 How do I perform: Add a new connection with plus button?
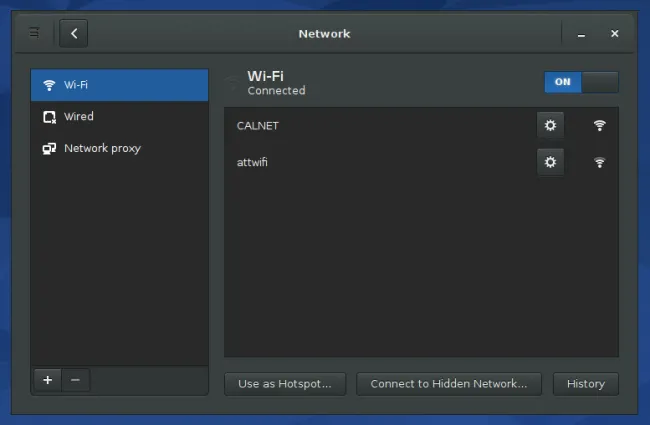coord(48,380)
